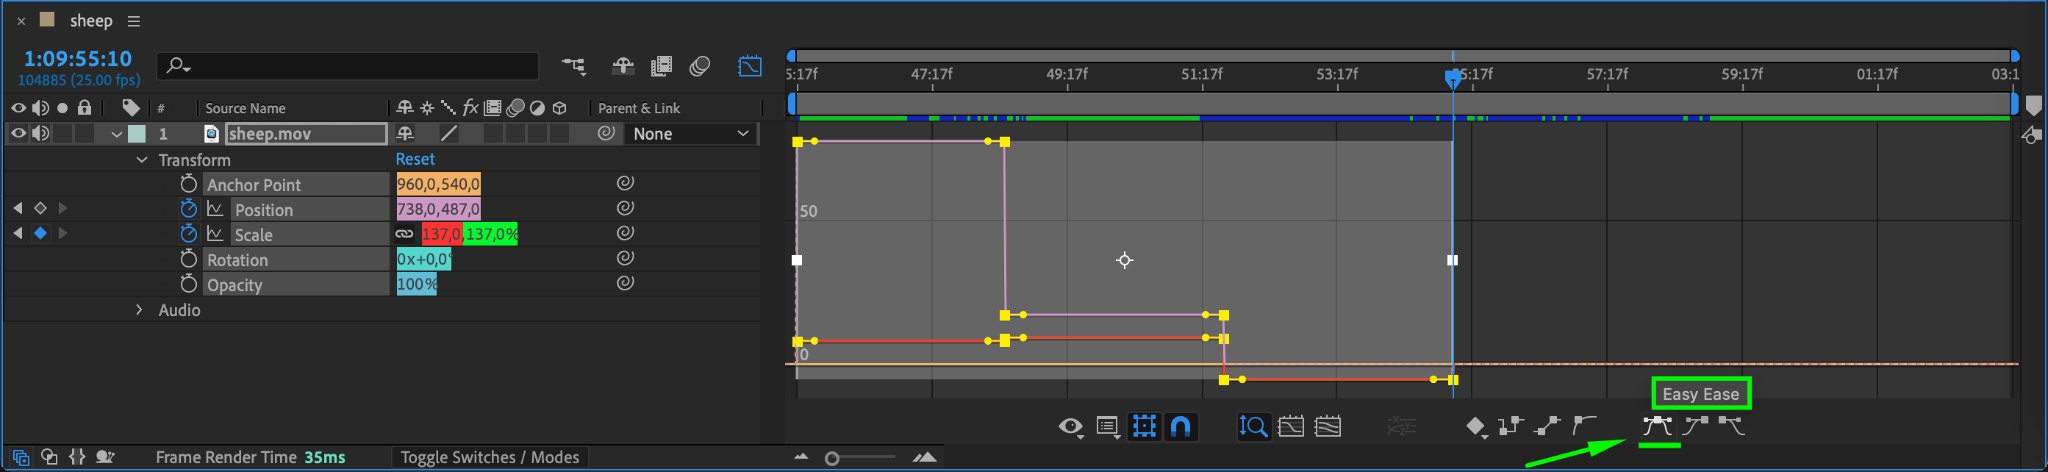Viewport: 2048px width, 472px height.
Task: Click the Easy Ease keyframe button
Action: [1657, 426]
